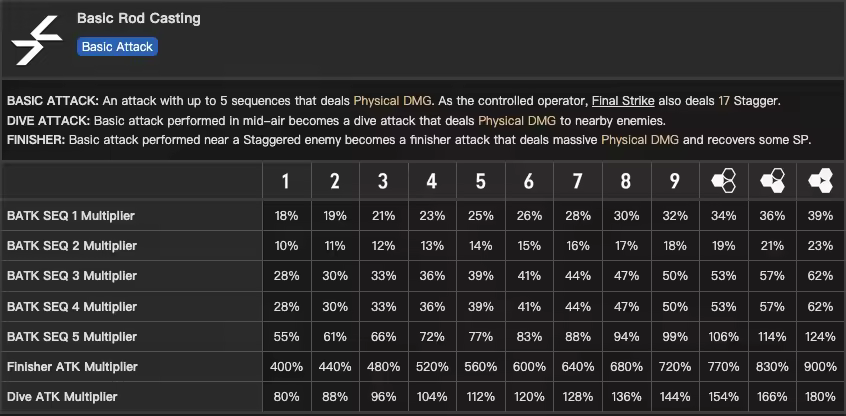
Task: Select the first mastery hexagon icon above 34%
Action: point(724,181)
